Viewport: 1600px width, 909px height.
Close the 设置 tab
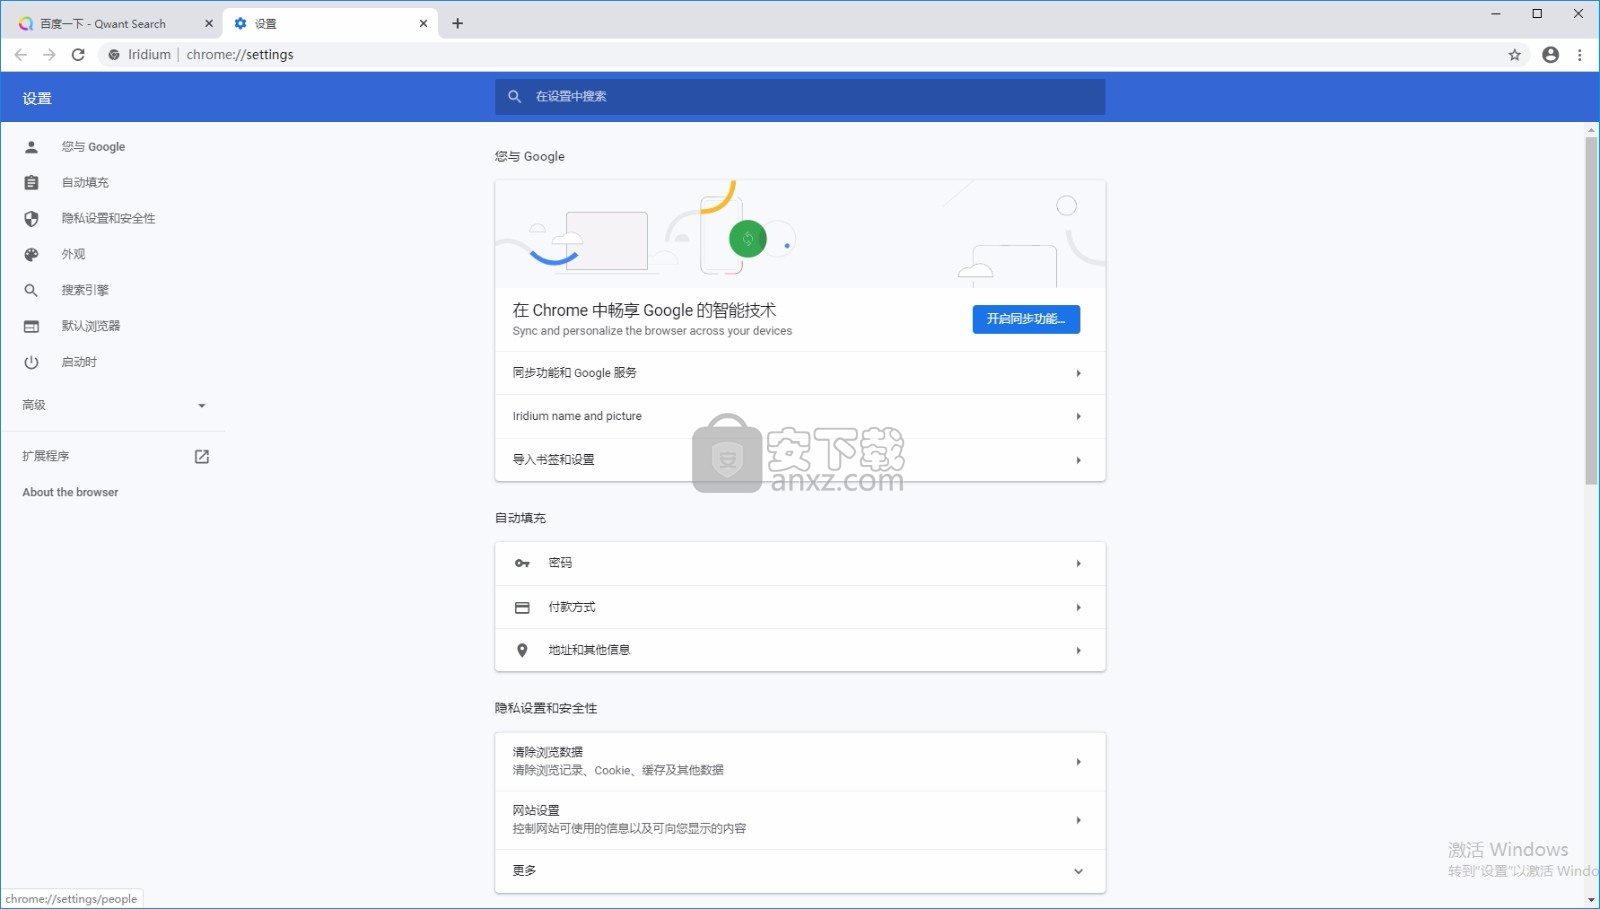(x=424, y=23)
